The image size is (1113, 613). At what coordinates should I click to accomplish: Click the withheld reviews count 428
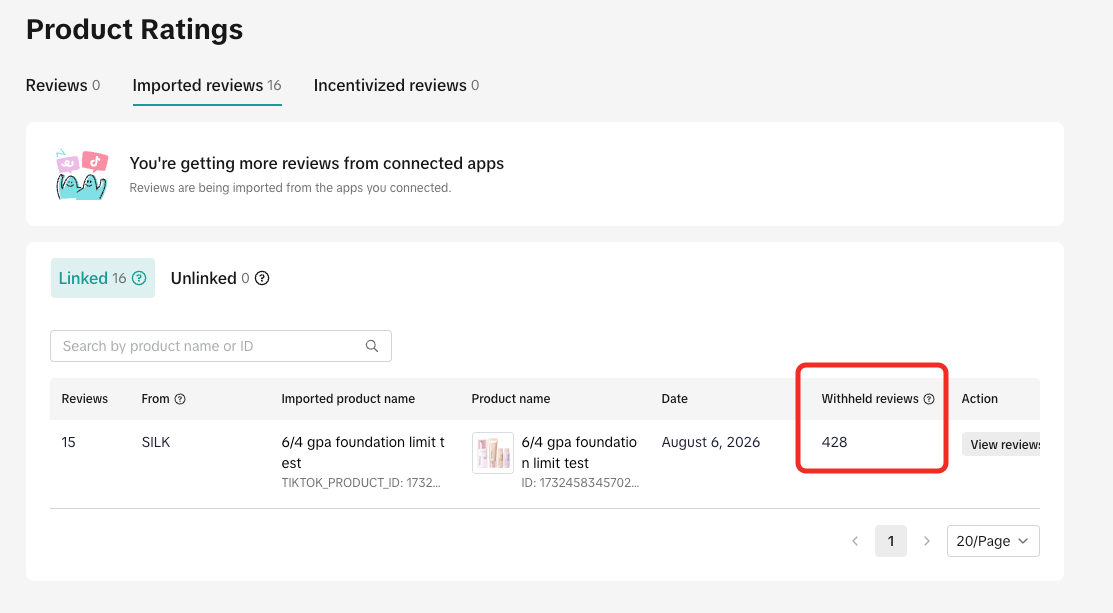click(x=835, y=442)
